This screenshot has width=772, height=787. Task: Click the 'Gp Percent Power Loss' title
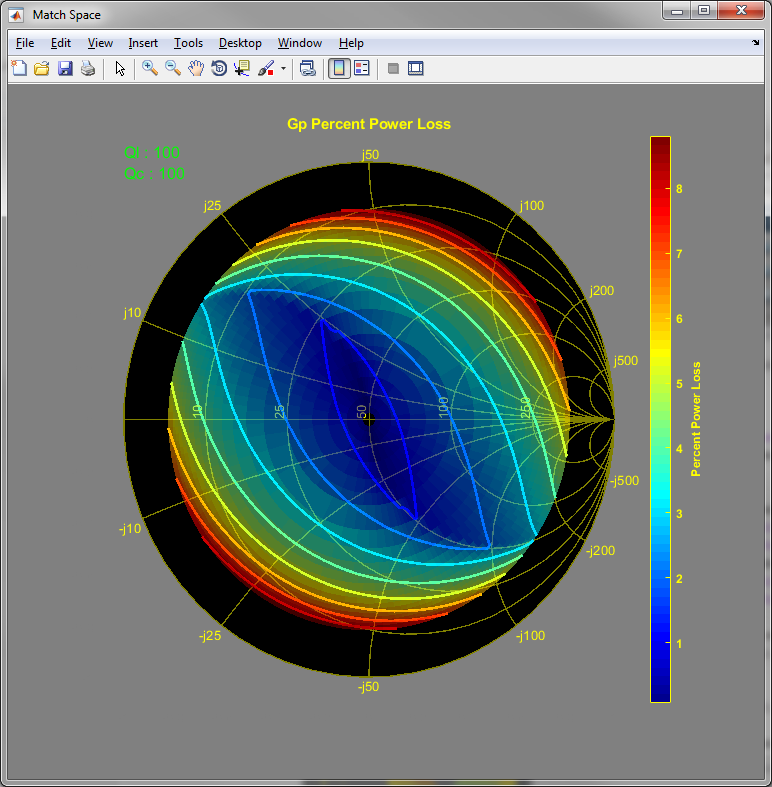point(369,124)
